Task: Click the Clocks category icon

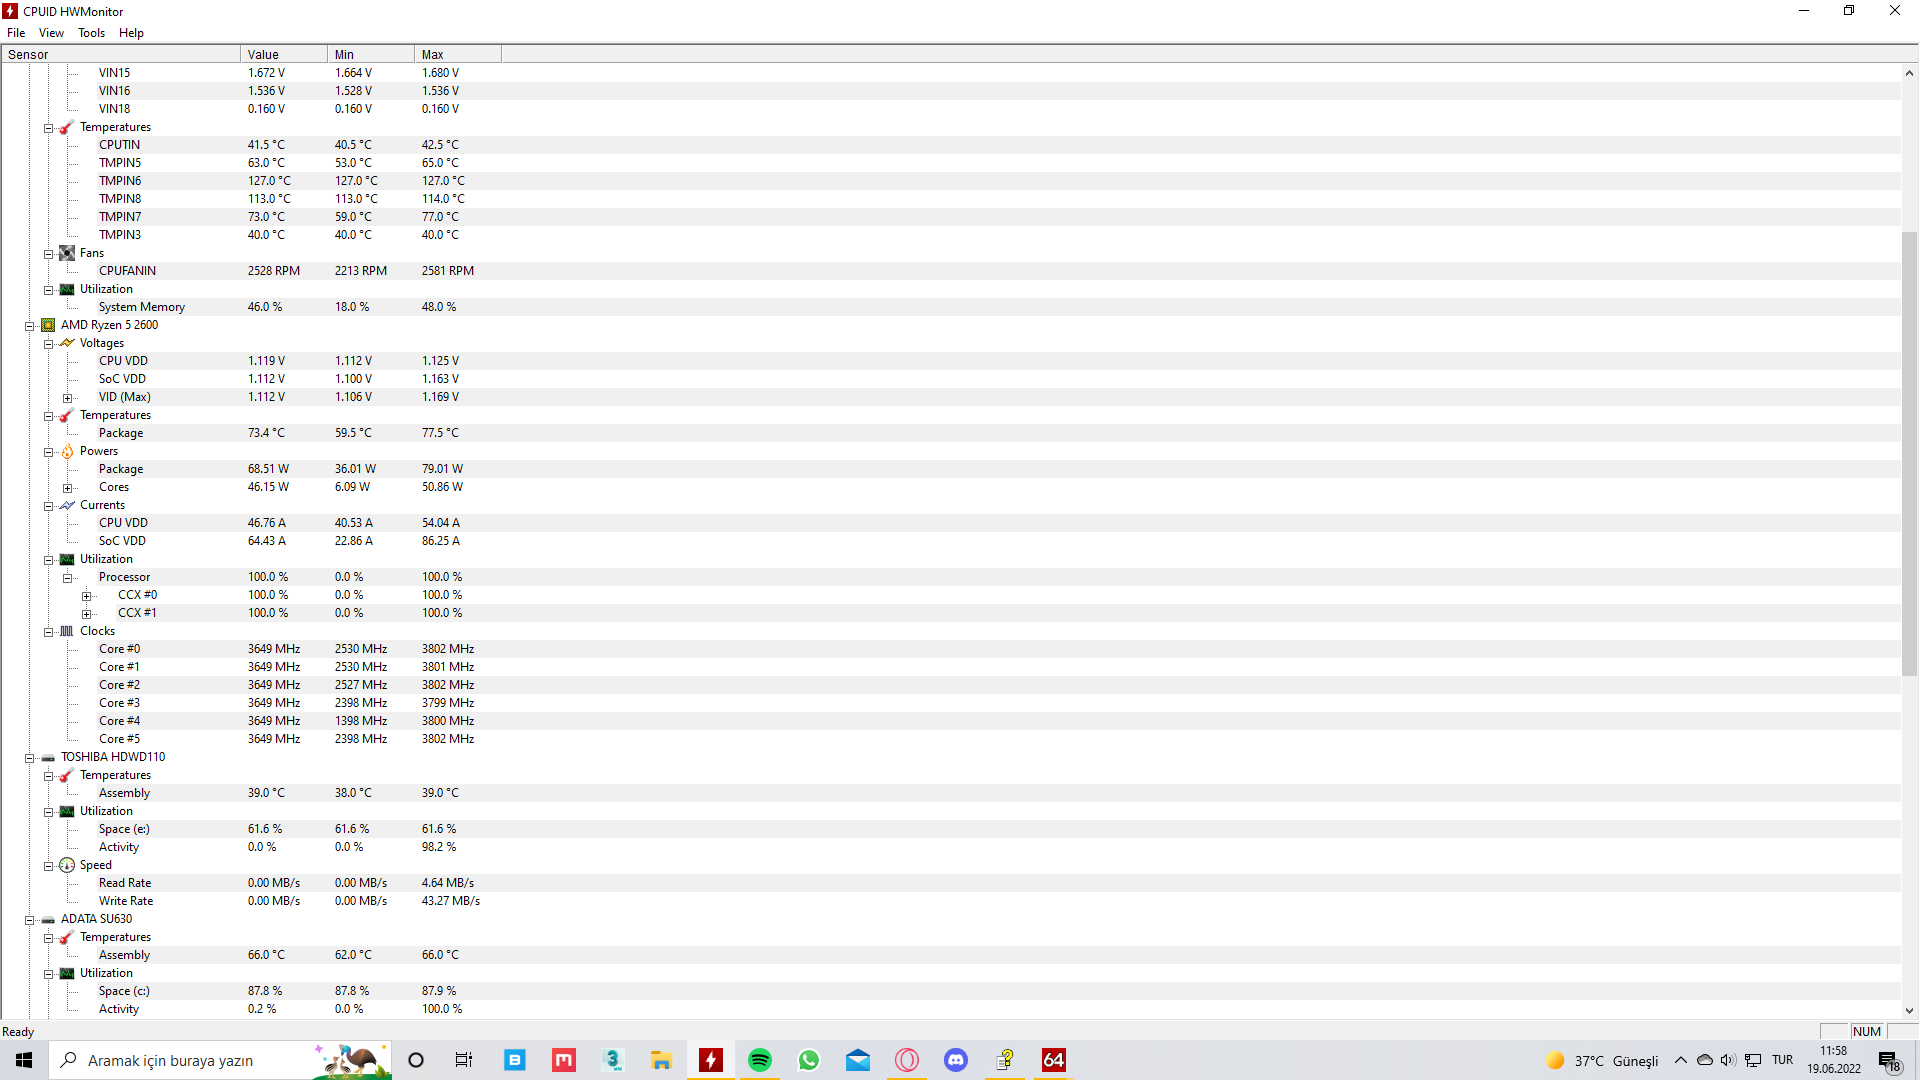Action: click(x=67, y=631)
